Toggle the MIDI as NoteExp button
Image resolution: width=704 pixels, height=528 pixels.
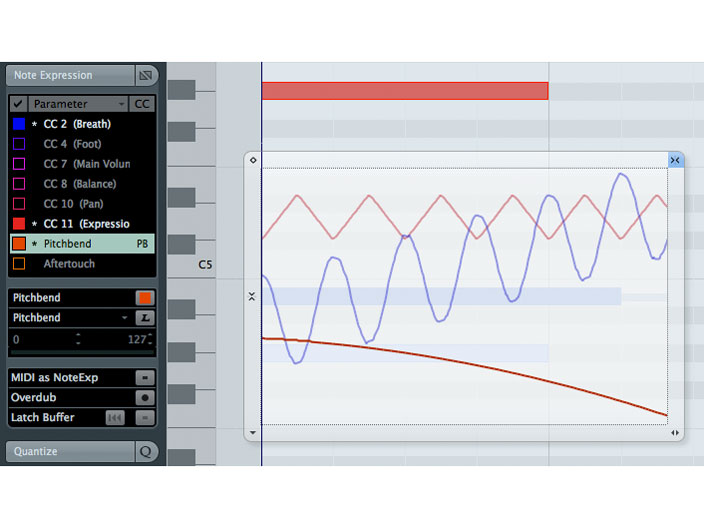click(145, 378)
